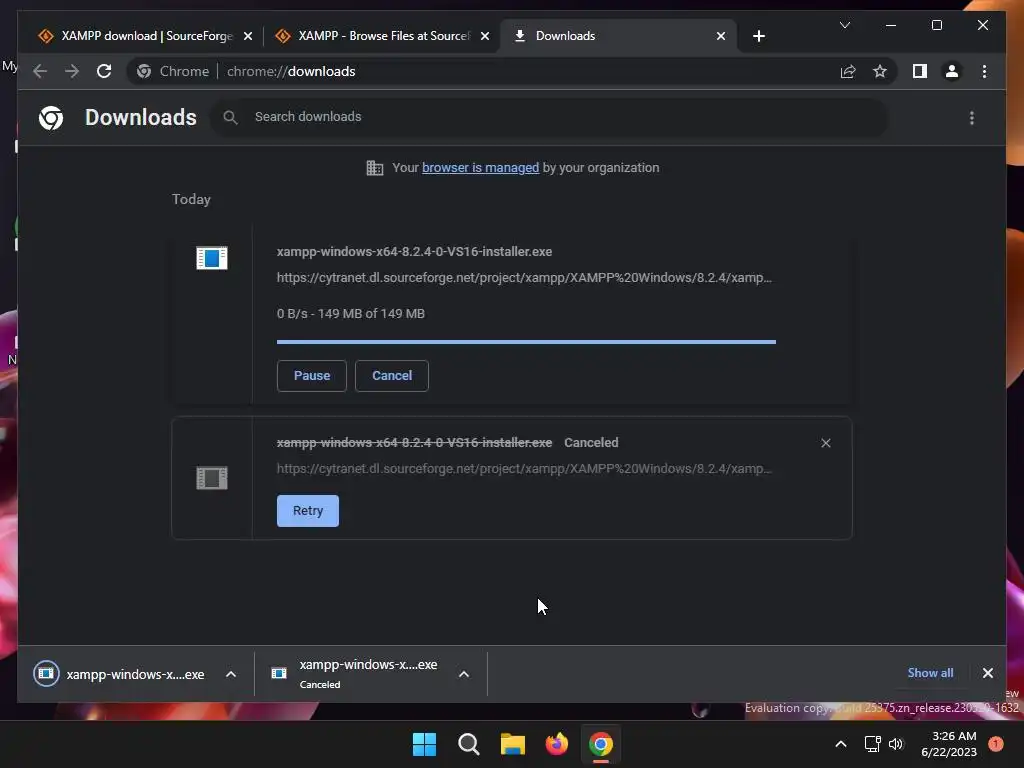Click the canceled download's greyed file icon
1024x768 pixels.
click(212, 478)
